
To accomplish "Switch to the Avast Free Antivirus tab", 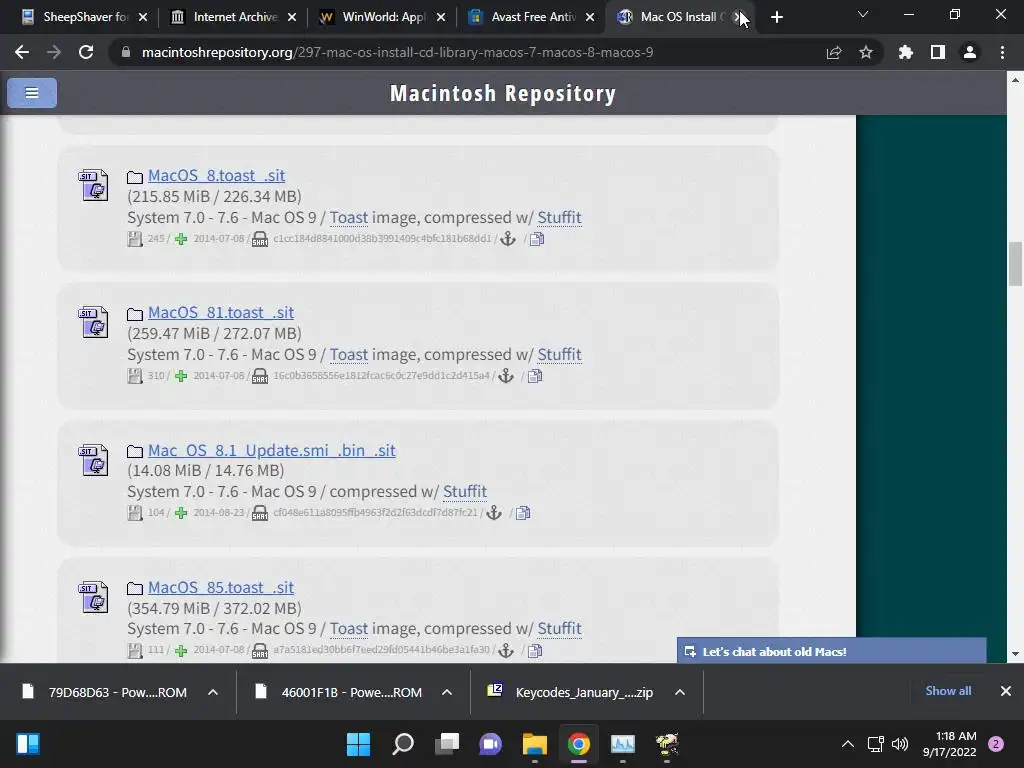I will 531,17.
